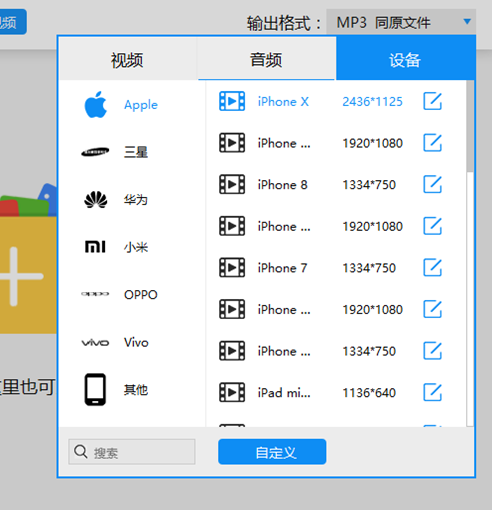
Task: Select the Xiaomi MI logo icon
Action: [95, 247]
